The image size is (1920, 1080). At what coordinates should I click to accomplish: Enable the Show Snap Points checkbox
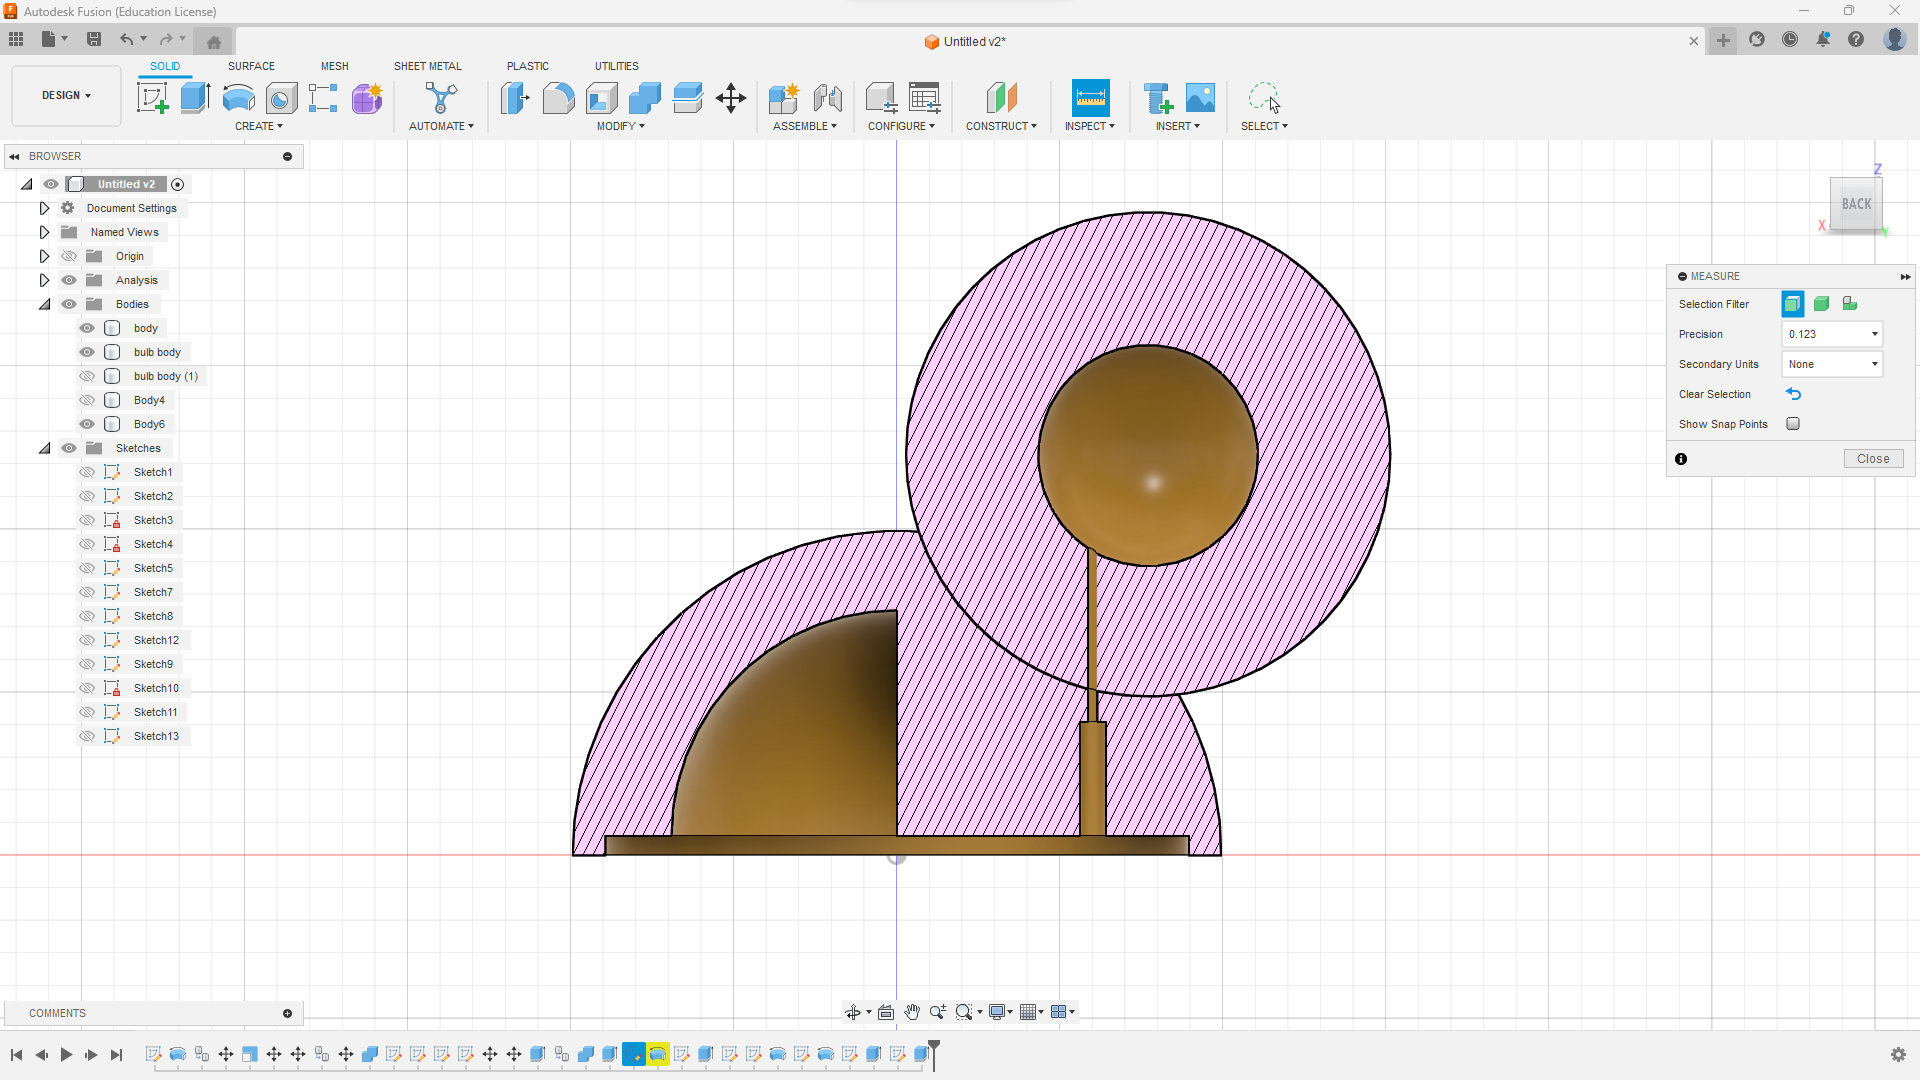[1793, 424]
